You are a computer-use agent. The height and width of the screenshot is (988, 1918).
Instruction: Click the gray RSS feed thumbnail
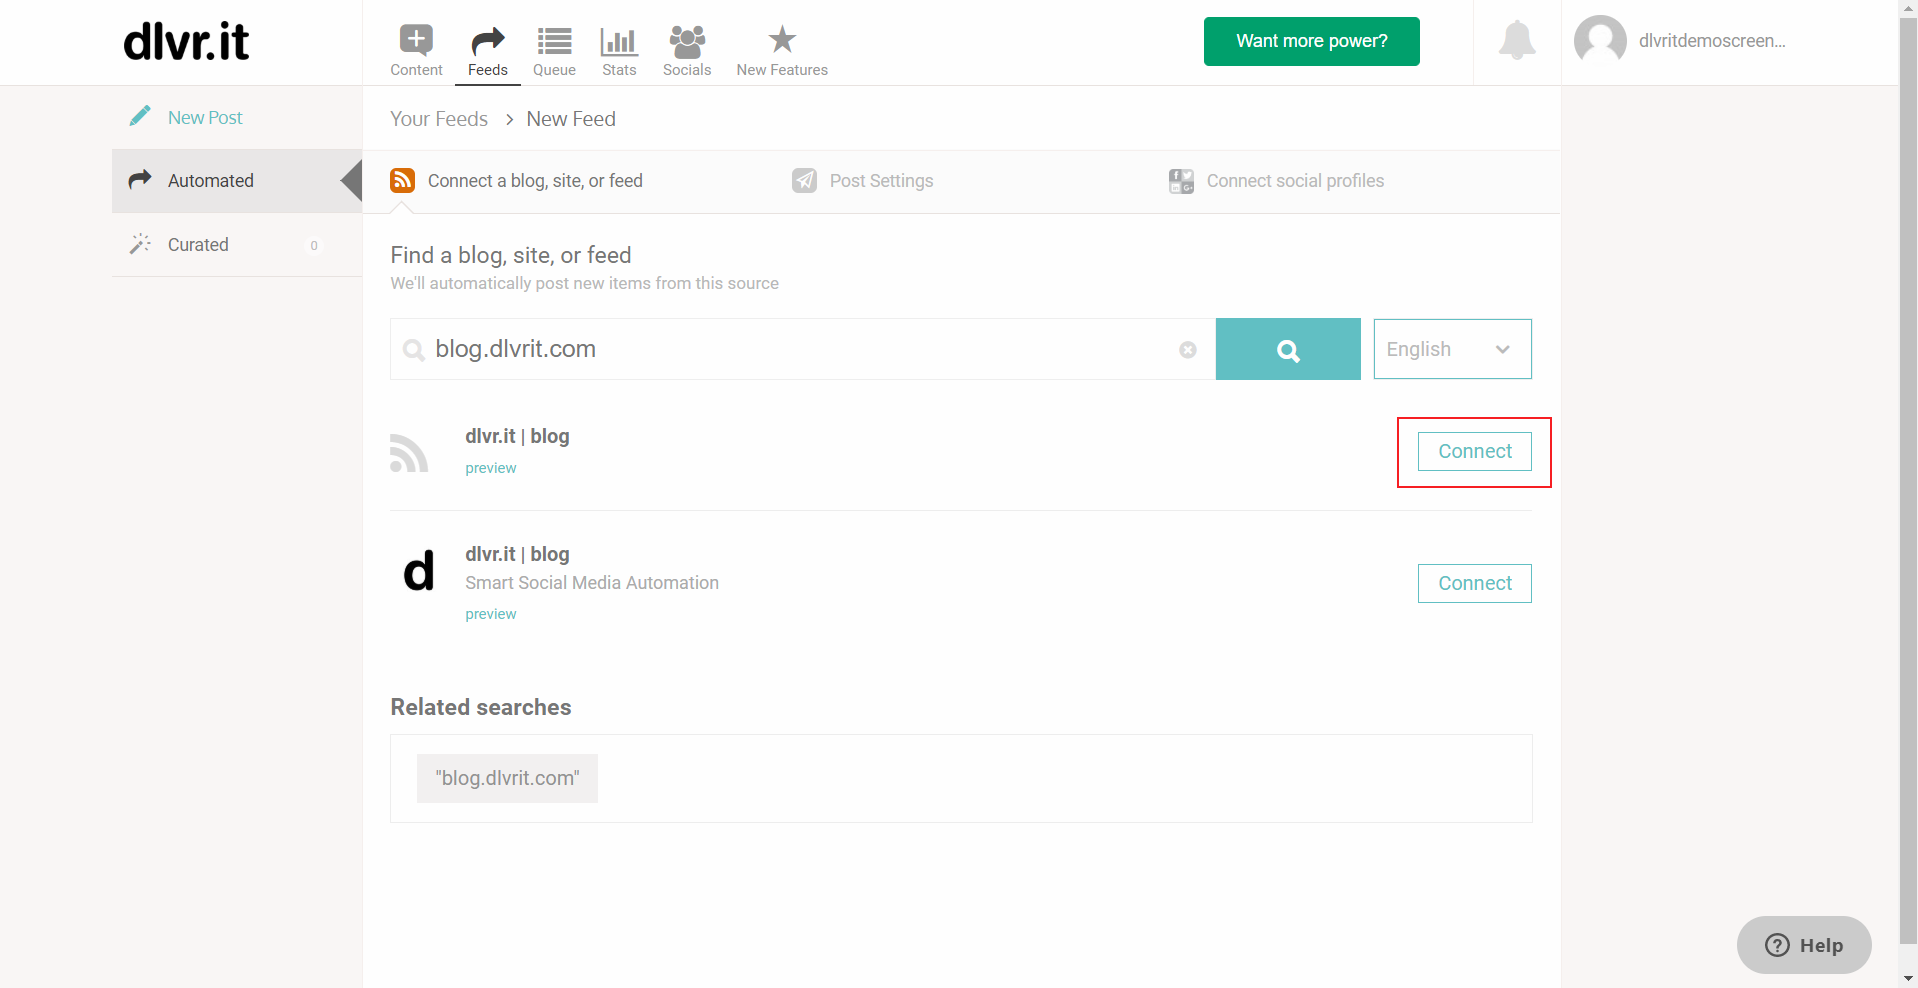pos(409,453)
